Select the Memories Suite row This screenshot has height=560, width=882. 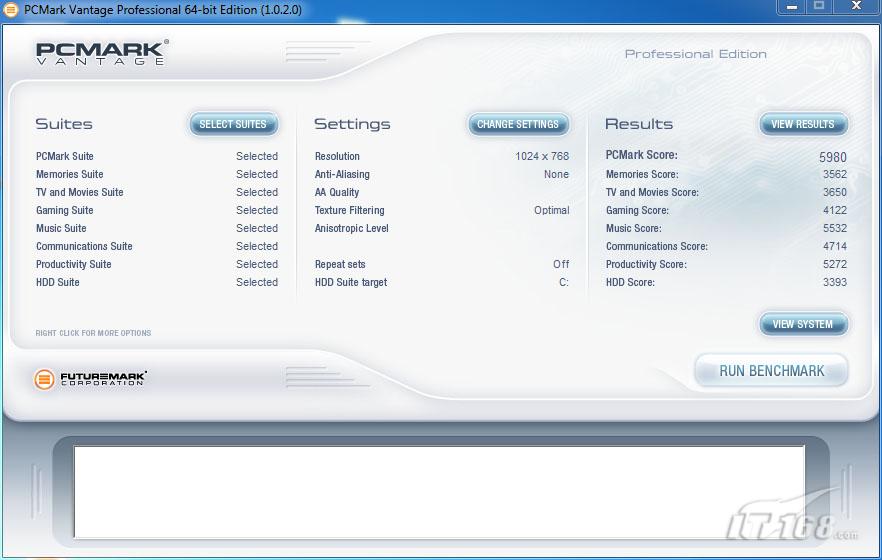coord(157,174)
